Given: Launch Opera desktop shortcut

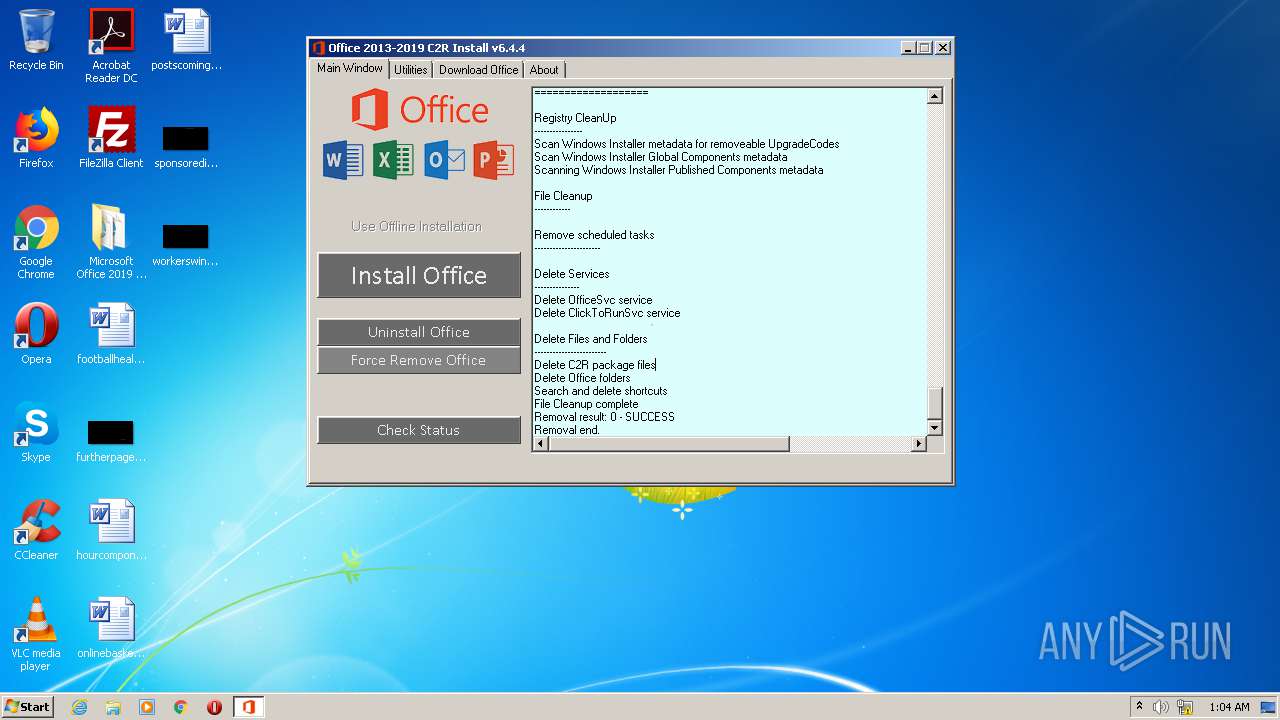Looking at the screenshot, I should point(36,334).
